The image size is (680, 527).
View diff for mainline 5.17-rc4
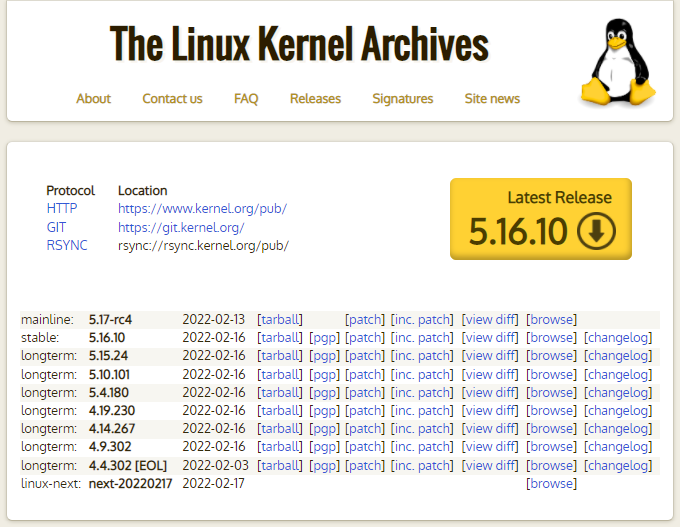click(490, 320)
